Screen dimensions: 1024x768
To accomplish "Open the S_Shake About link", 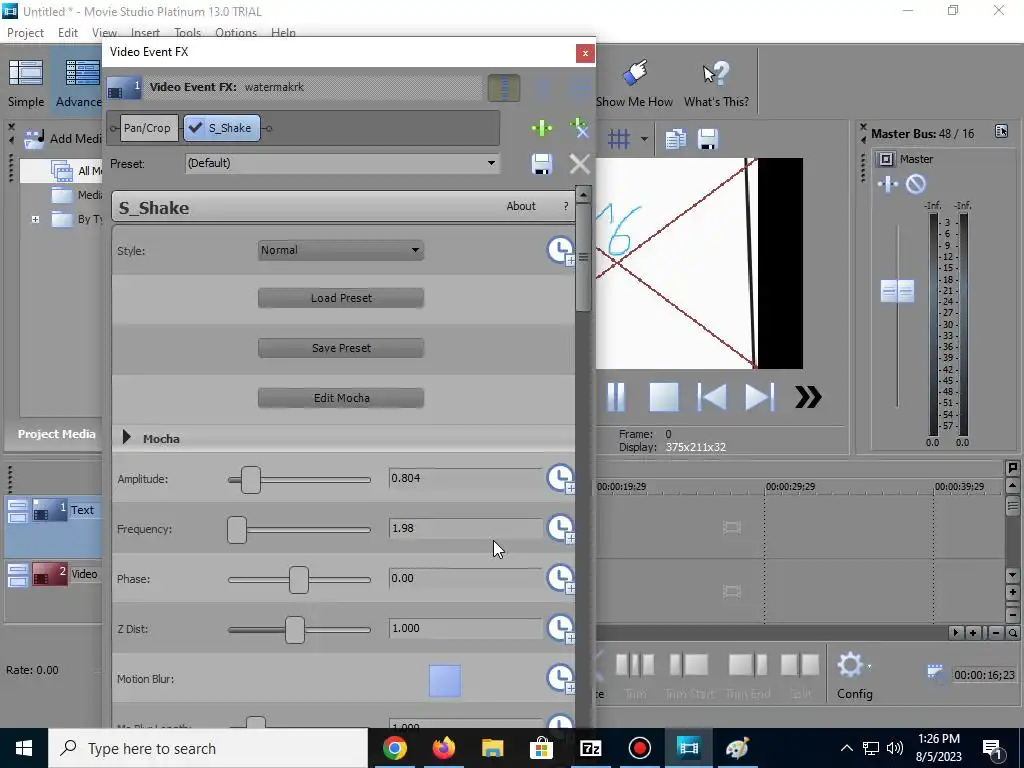I will pyautogui.click(x=520, y=206).
